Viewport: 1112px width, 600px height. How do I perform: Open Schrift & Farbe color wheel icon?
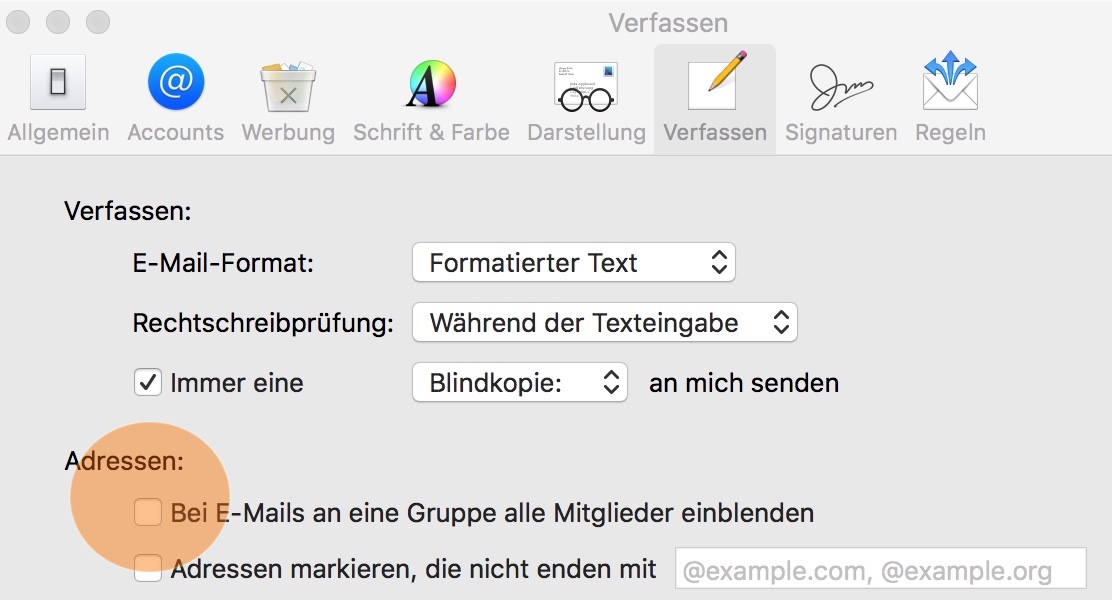(x=431, y=84)
